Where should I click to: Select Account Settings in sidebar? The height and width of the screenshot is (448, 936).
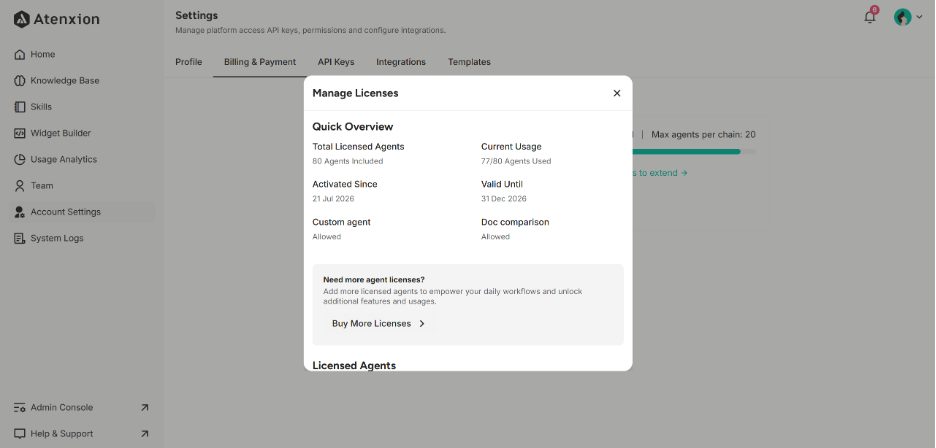84,212
